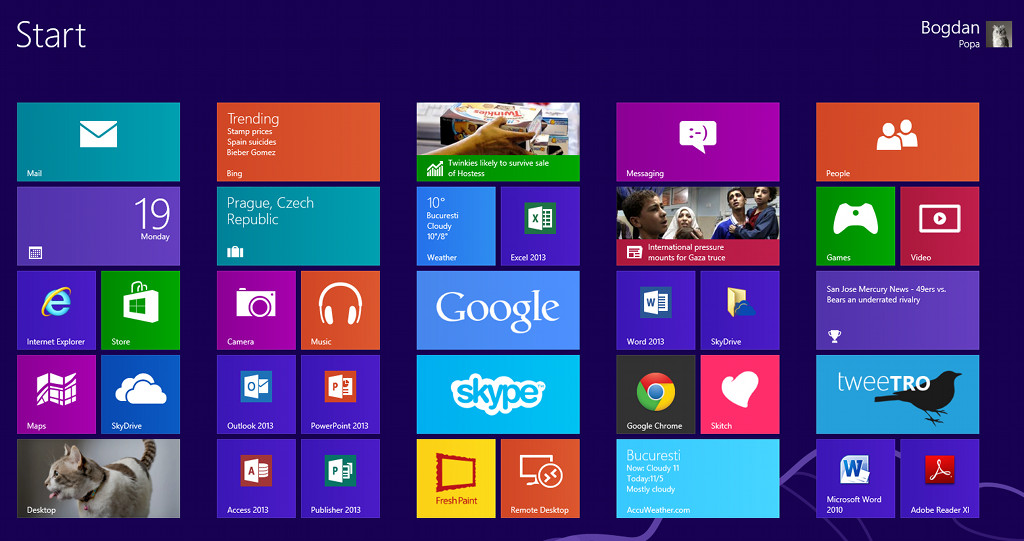Open the Messaging tile
The height and width of the screenshot is (541, 1024).
[698, 142]
